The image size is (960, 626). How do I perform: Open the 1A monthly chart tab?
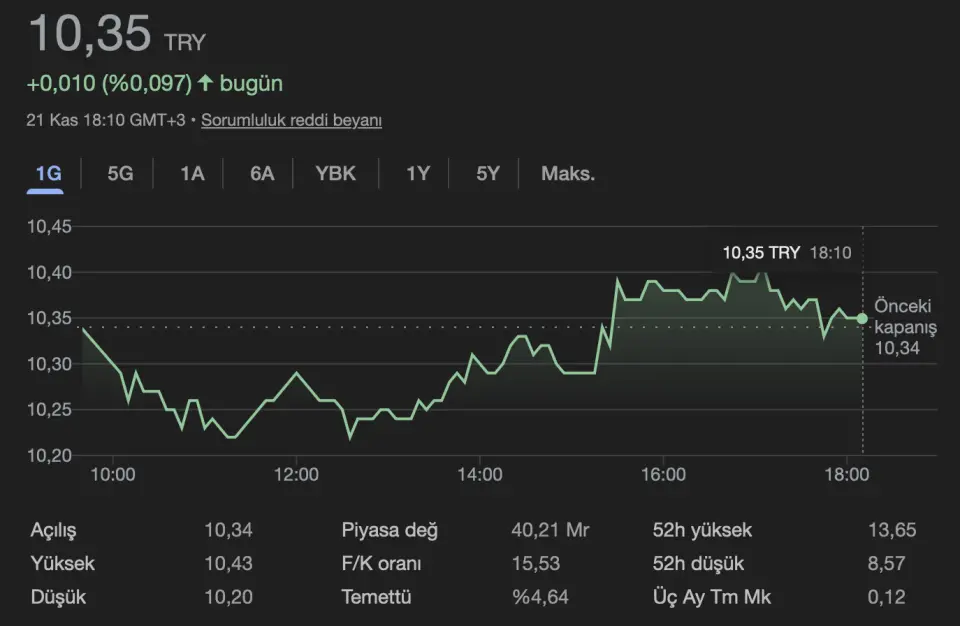pos(192,173)
